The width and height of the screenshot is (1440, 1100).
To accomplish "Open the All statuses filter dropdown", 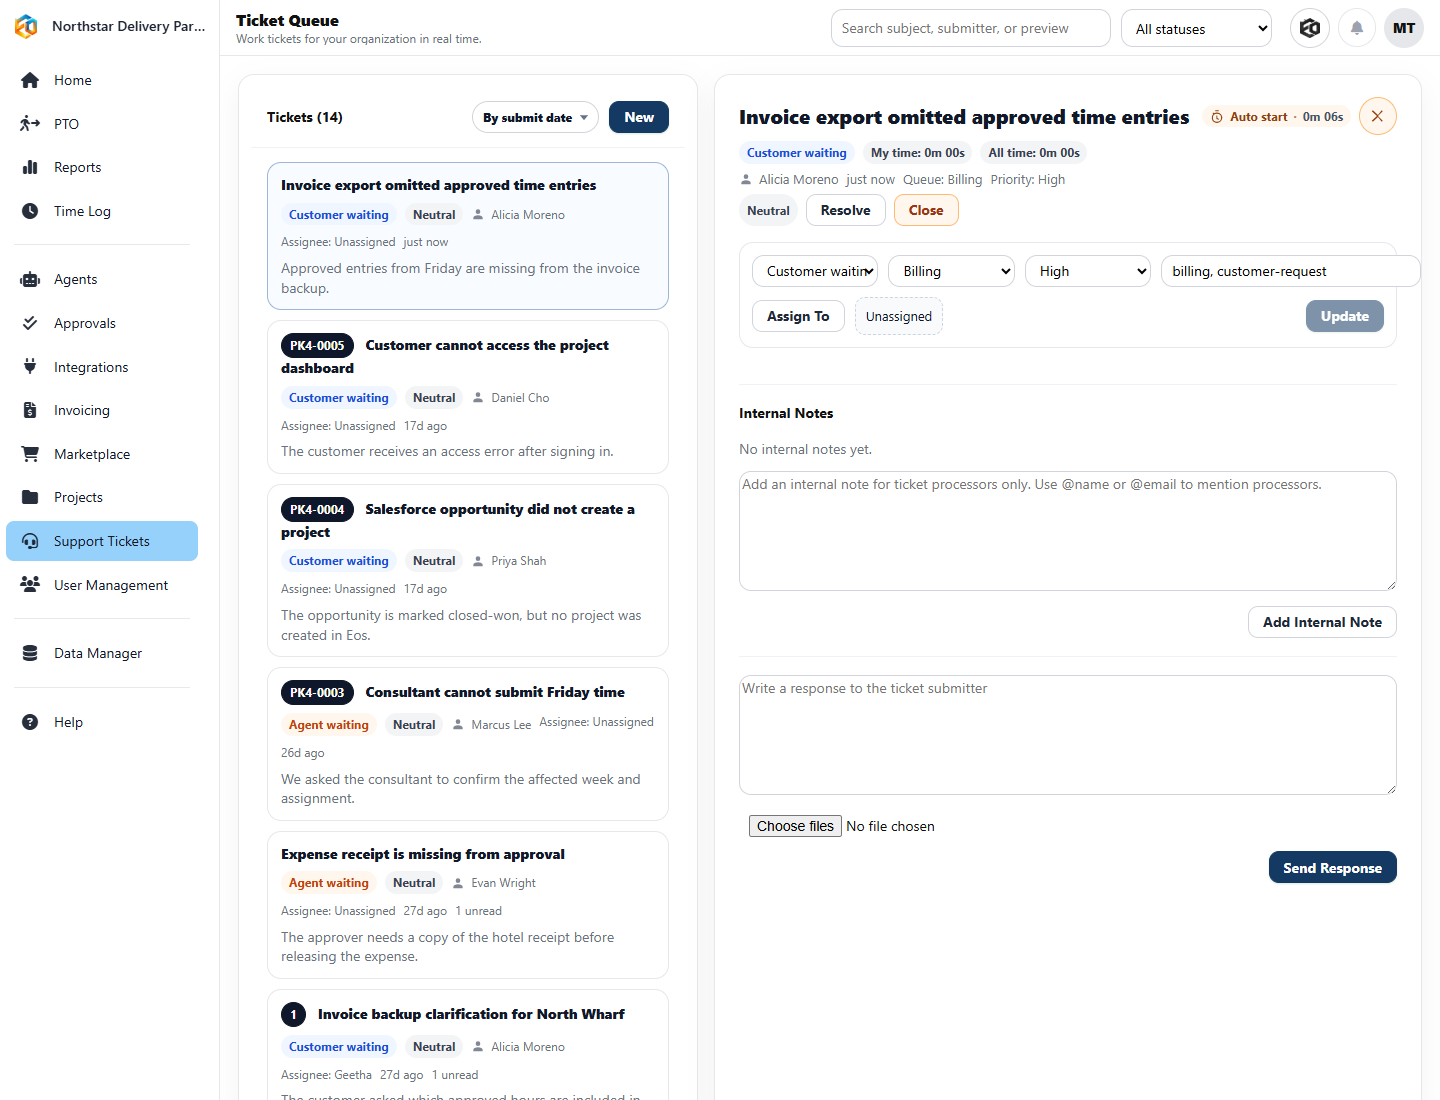I will 1196,28.
